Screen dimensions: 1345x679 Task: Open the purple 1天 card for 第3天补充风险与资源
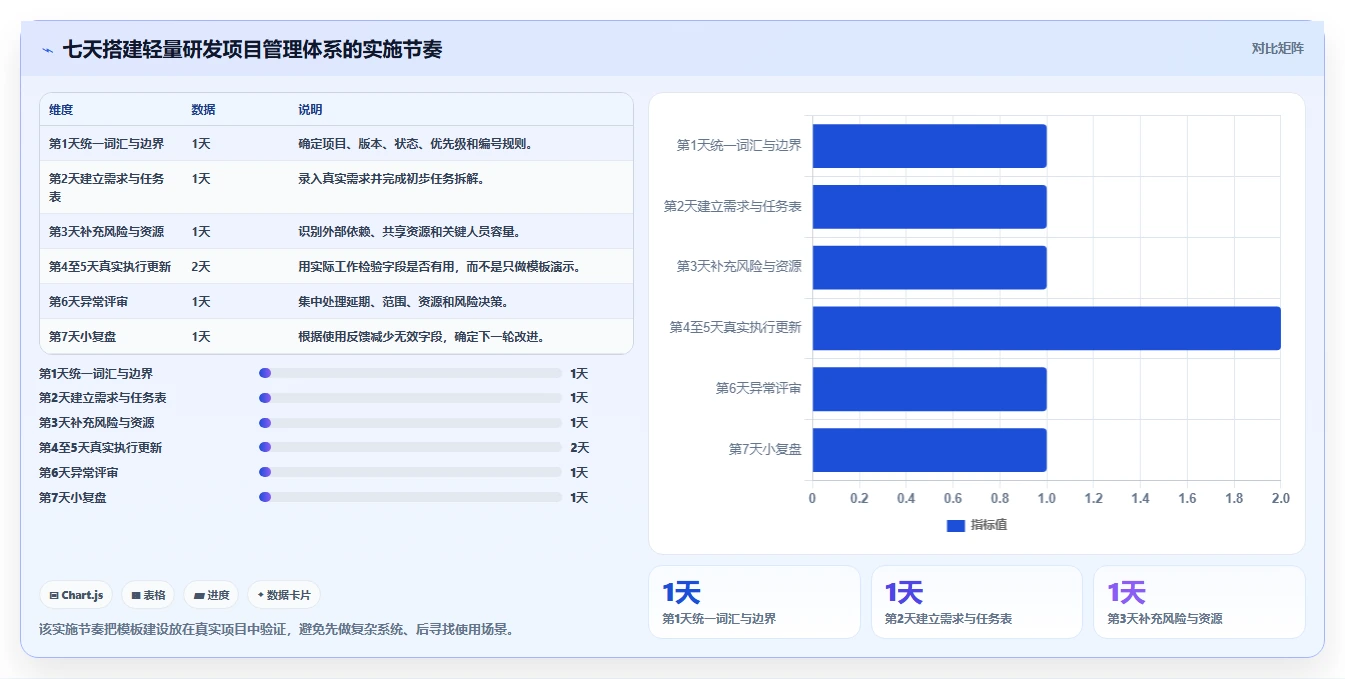point(1198,602)
